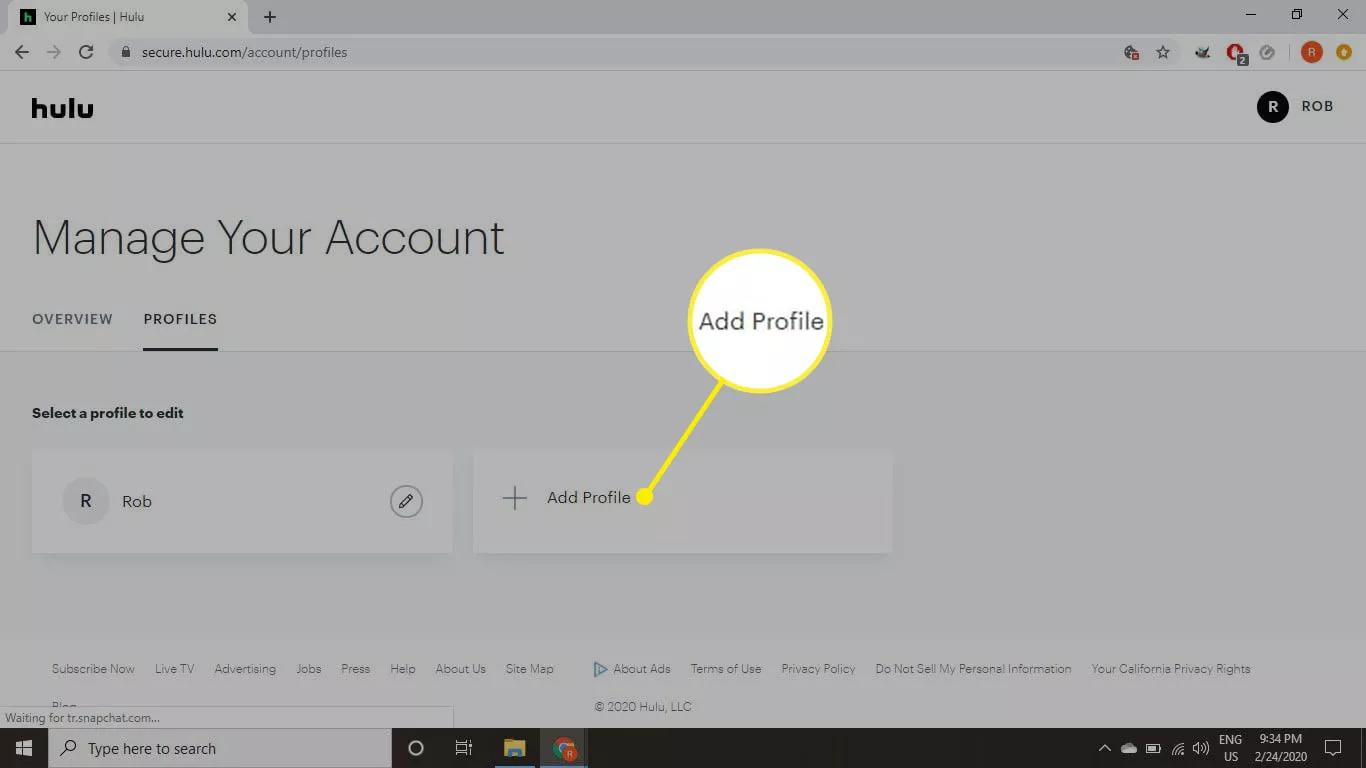Open the Wi-Fi network tray icon
Screen dimensions: 1366x768
pos(1178,748)
